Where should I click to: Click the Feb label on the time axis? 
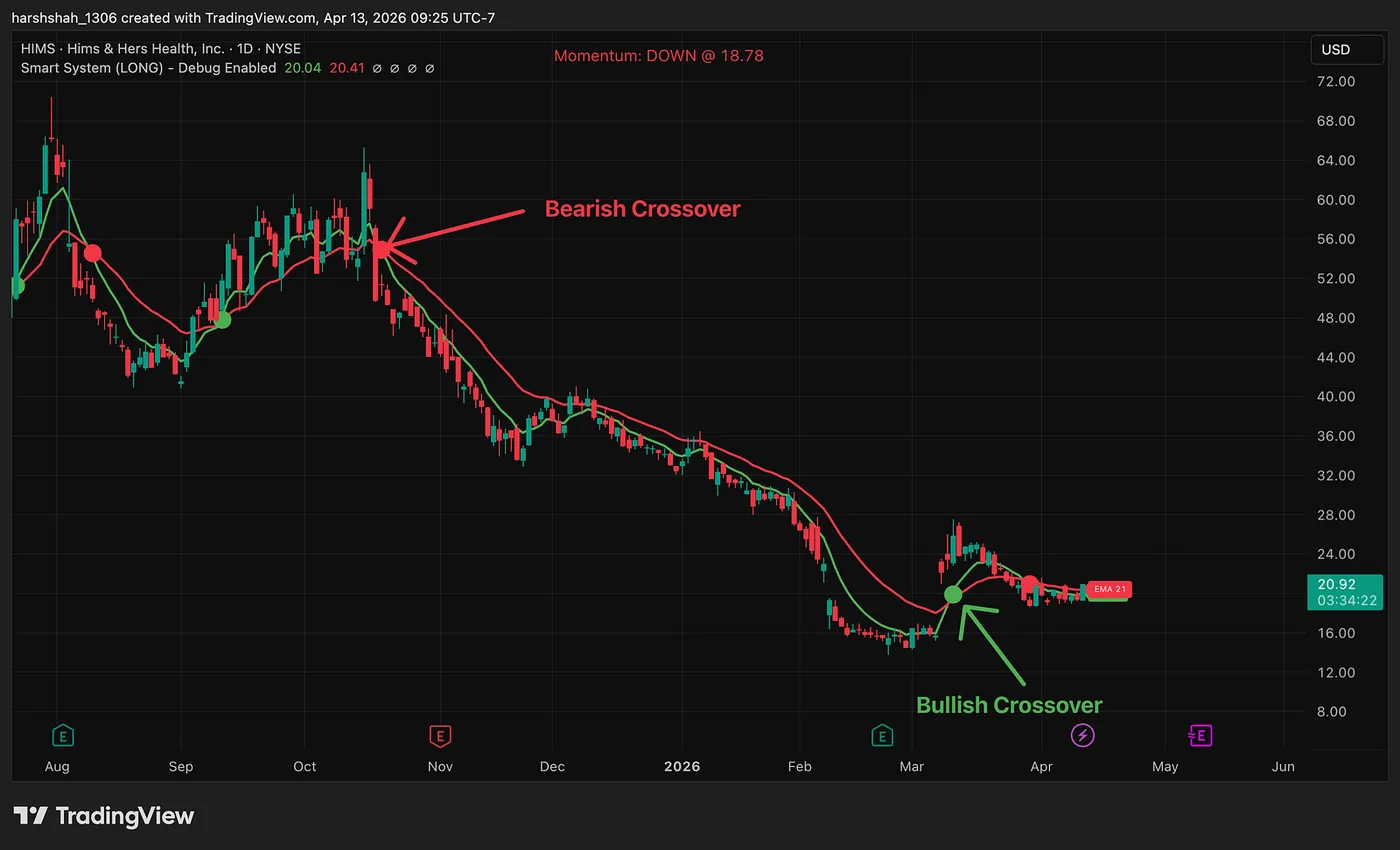pos(799,767)
